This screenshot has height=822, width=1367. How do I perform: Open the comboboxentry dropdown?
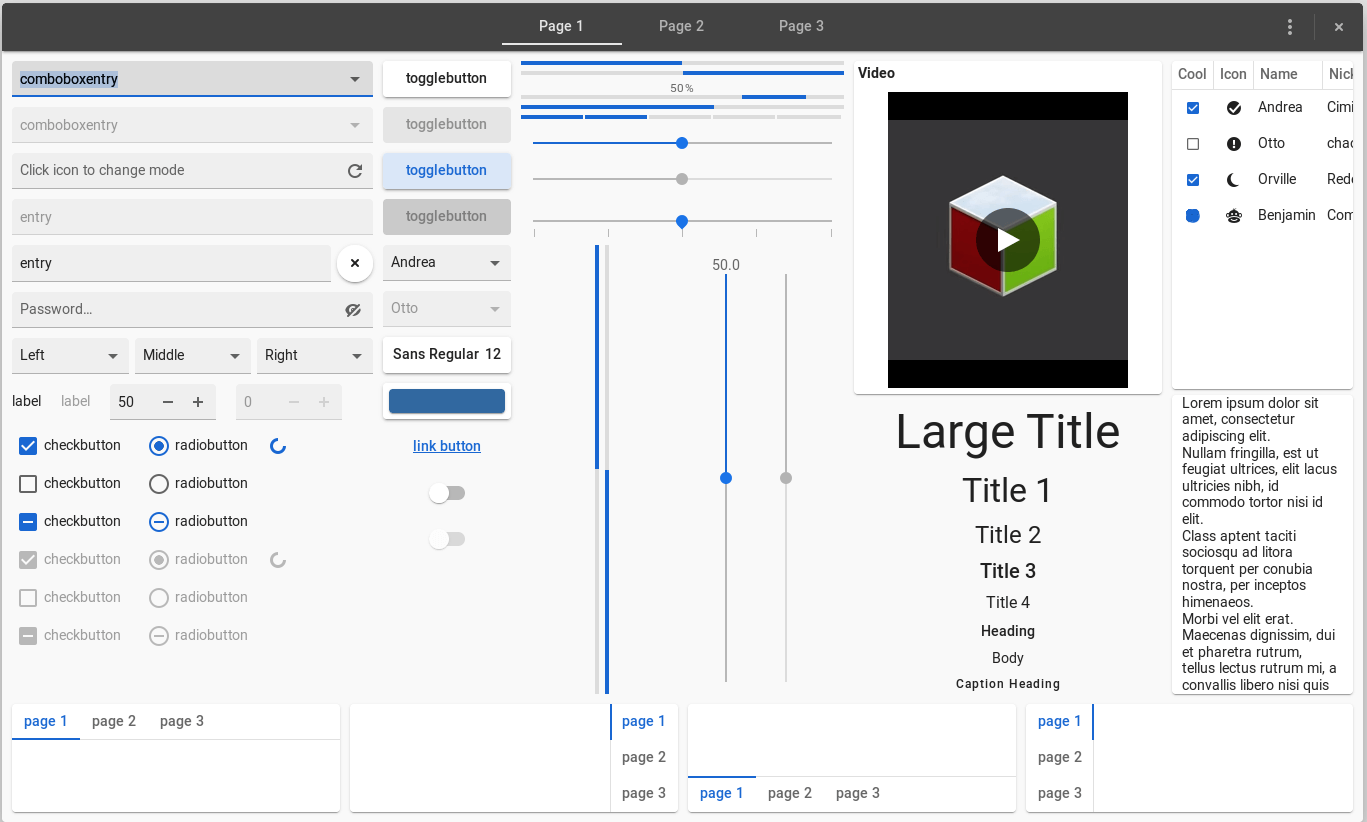(x=355, y=78)
